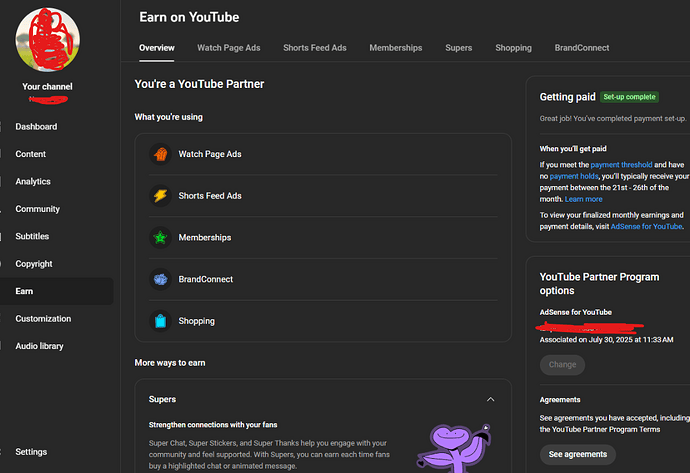The width and height of the screenshot is (690, 473).
Task: Click the "When you'll get paid" label
Action: tap(573, 149)
